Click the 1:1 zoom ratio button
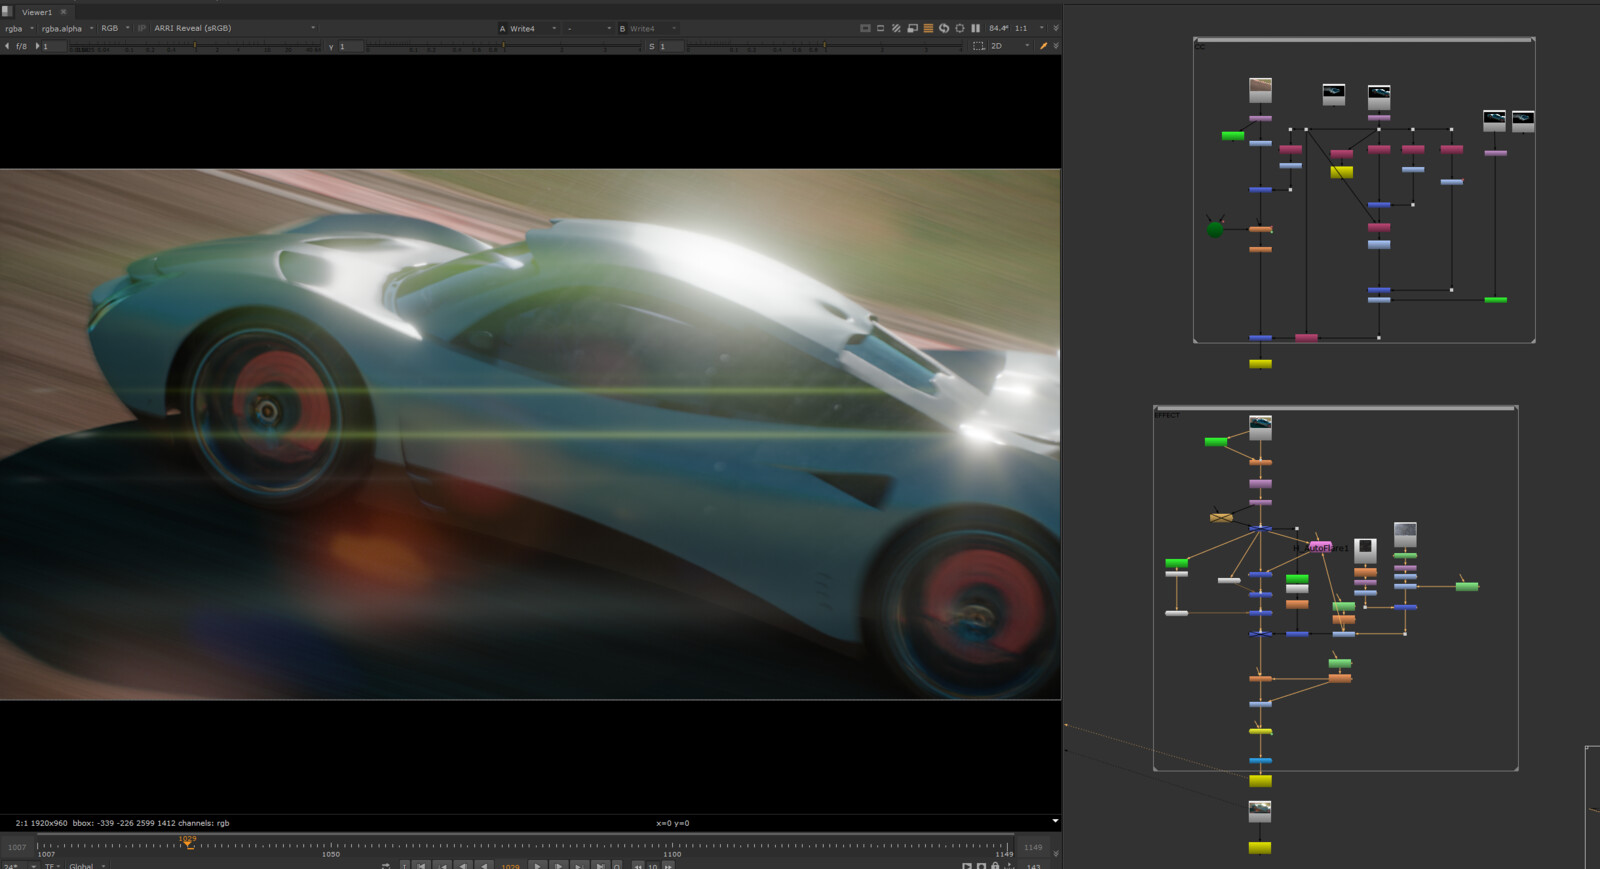Image resolution: width=1600 pixels, height=869 pixels. pos(1021,28)
